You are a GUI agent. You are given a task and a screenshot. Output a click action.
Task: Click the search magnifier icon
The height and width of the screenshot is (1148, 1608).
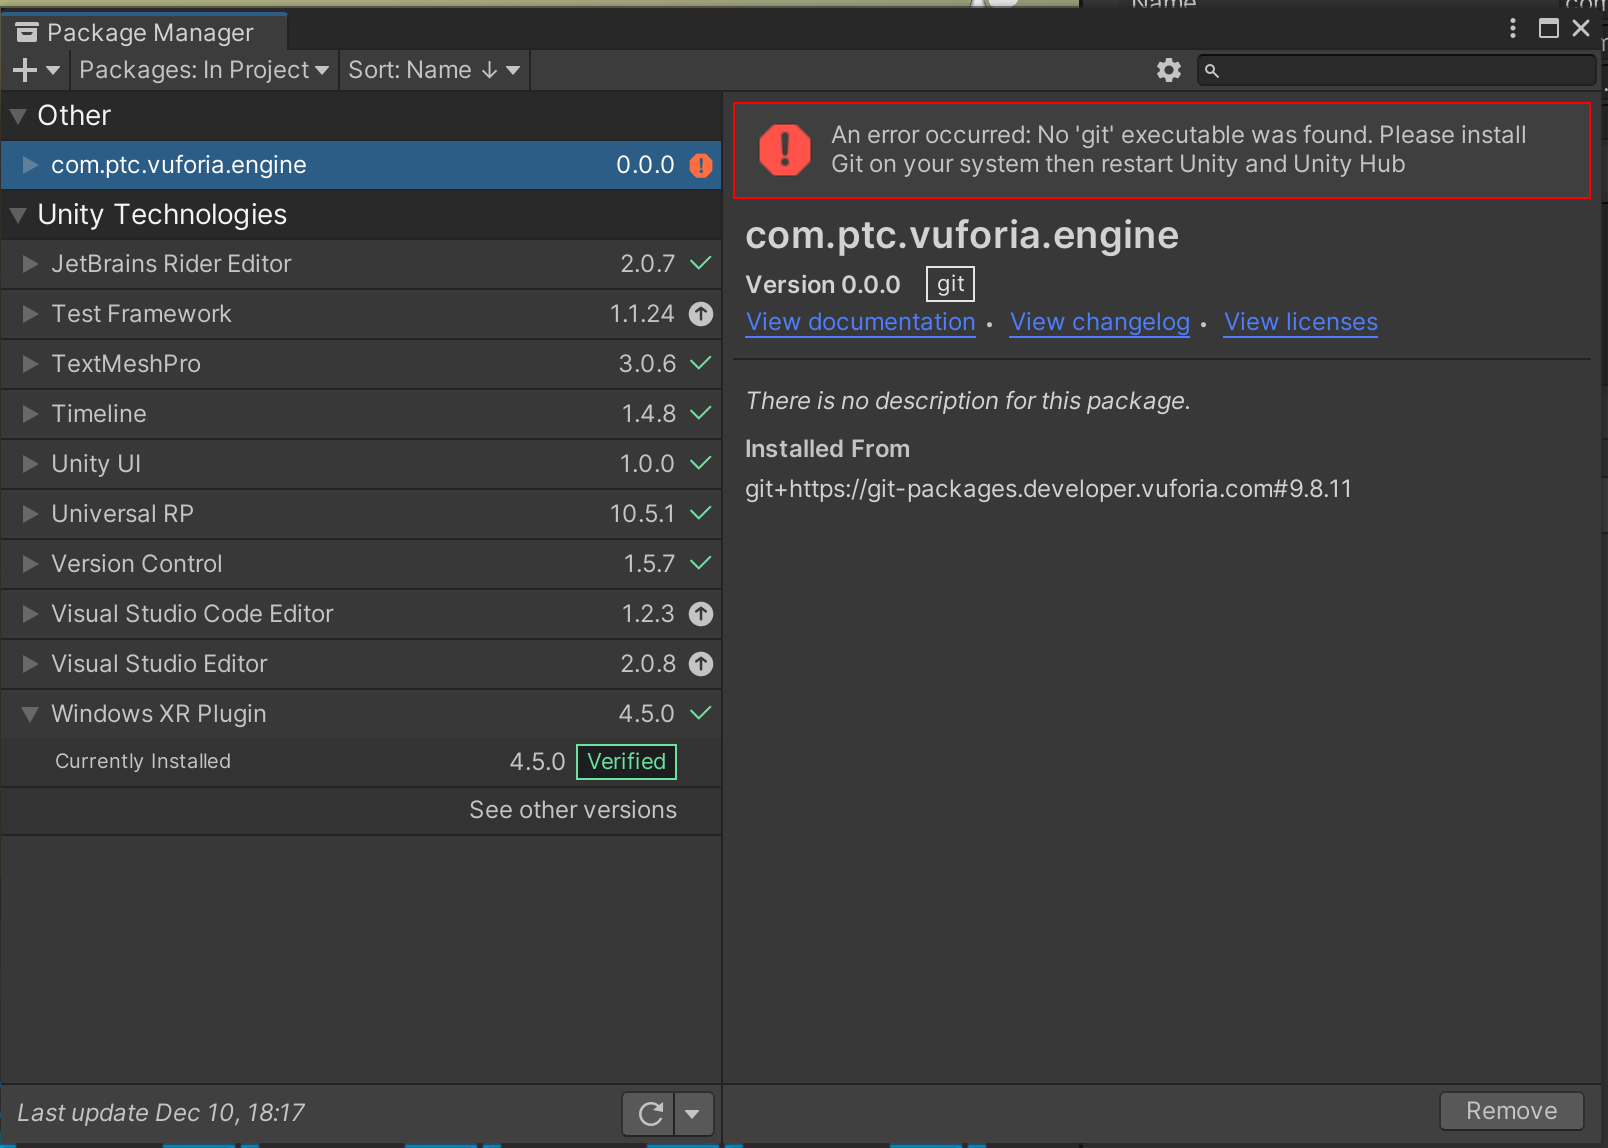[1211, 71]
